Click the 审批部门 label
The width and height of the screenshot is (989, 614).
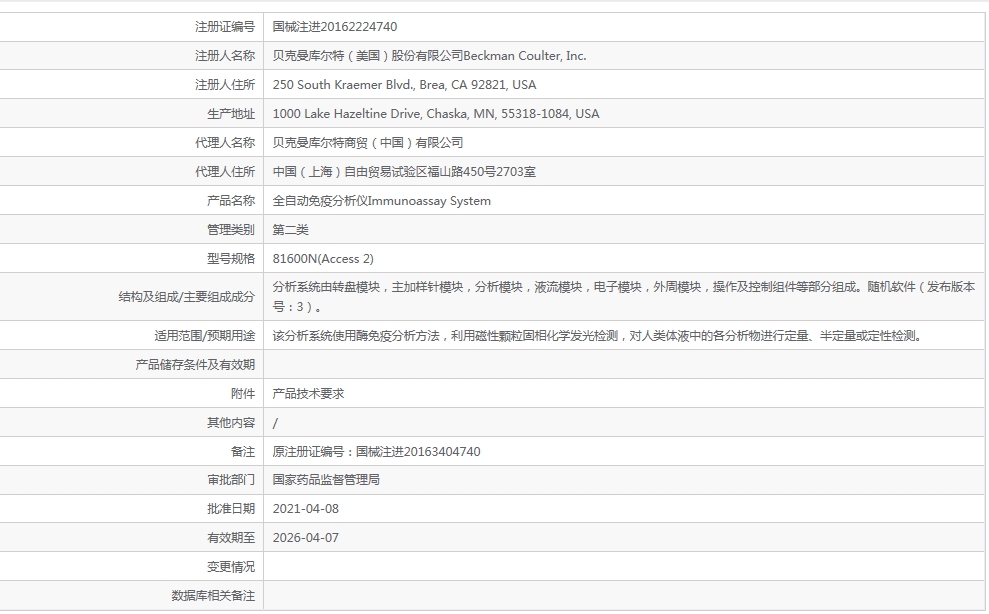coord(231,480)
